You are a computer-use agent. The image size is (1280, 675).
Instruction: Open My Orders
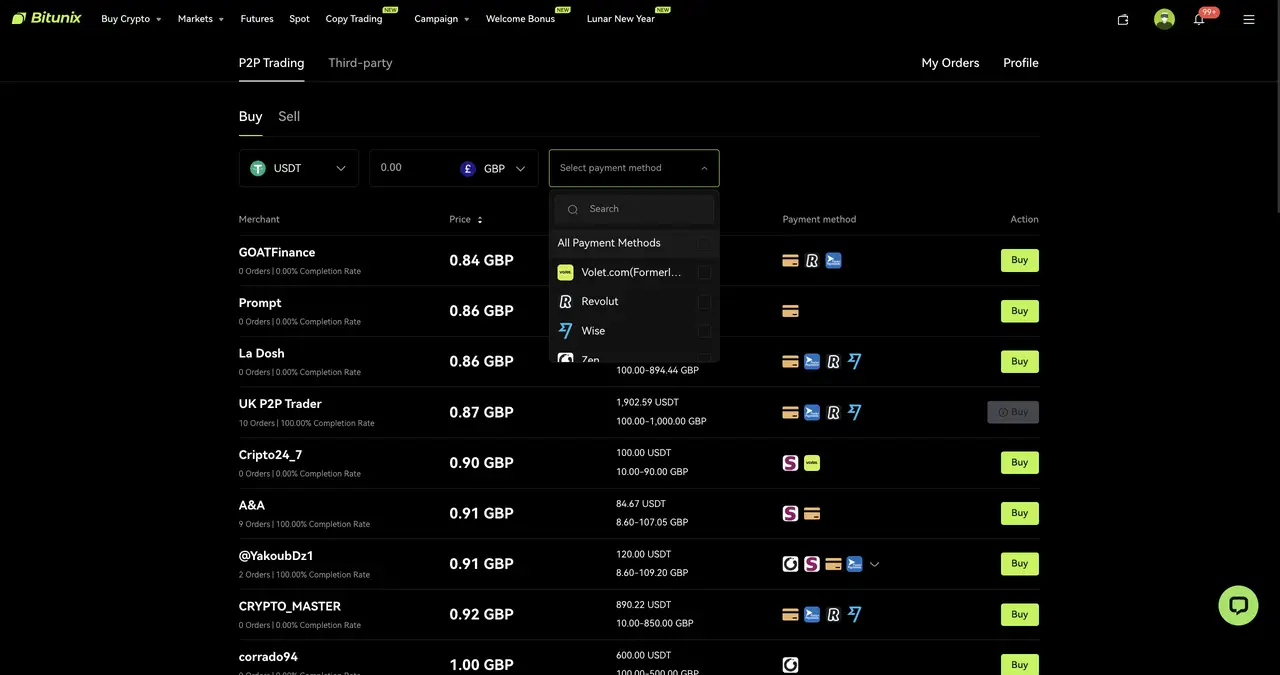click(x=950, y=62)
